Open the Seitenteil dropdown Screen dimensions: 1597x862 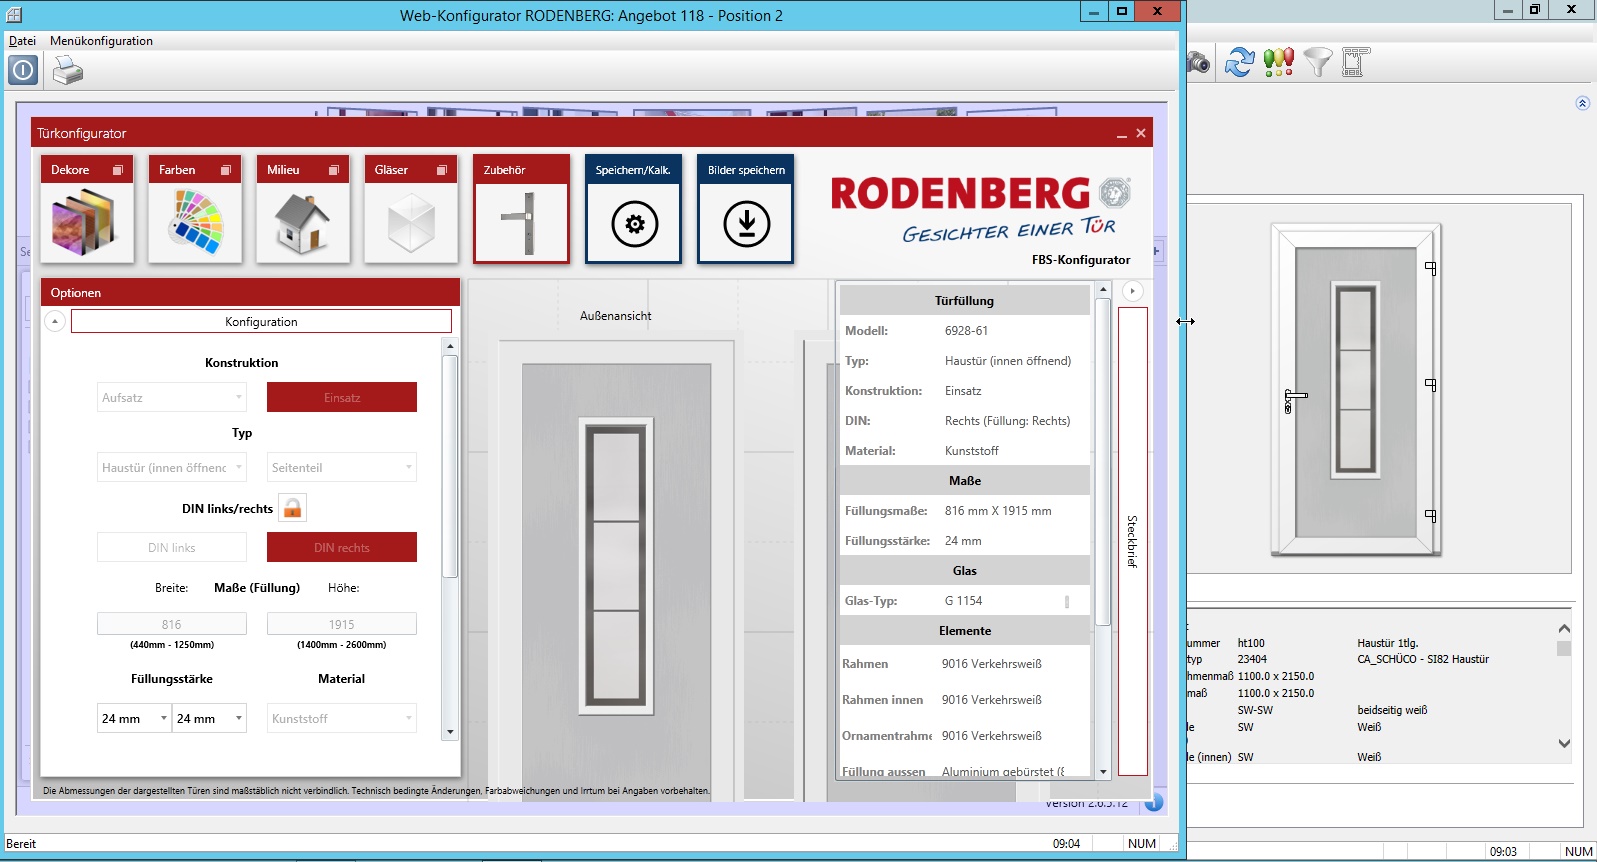tap(342, 467)
